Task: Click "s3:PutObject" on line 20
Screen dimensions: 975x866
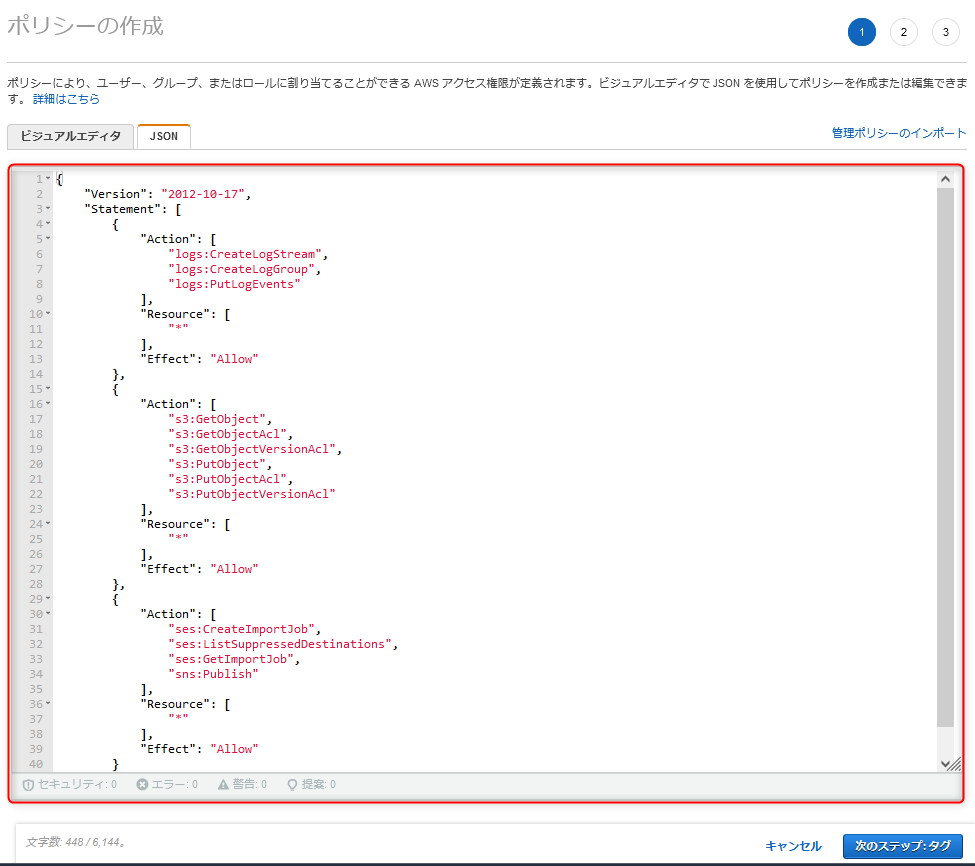Action: [217, 464]
